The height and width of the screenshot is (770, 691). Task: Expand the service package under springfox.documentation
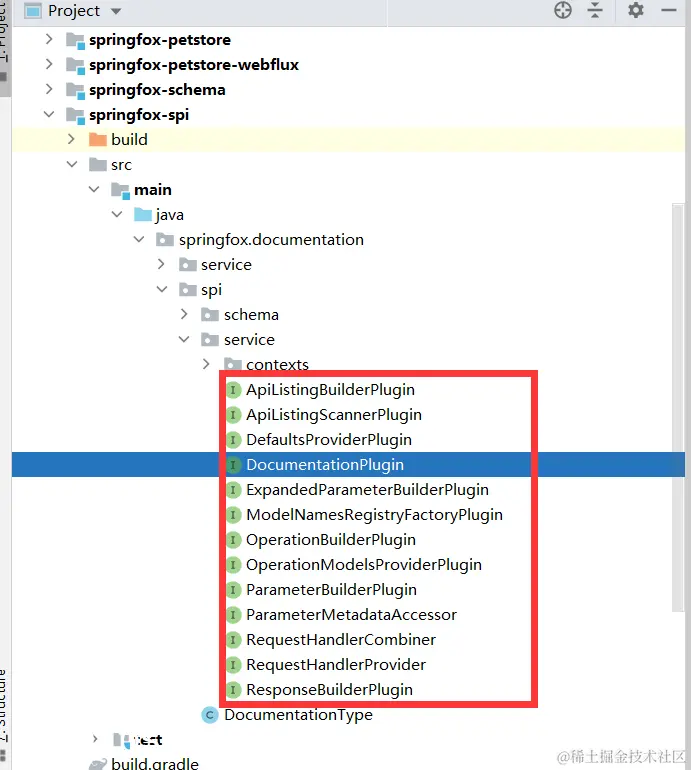pyautogui.click(x=161, y=265)
